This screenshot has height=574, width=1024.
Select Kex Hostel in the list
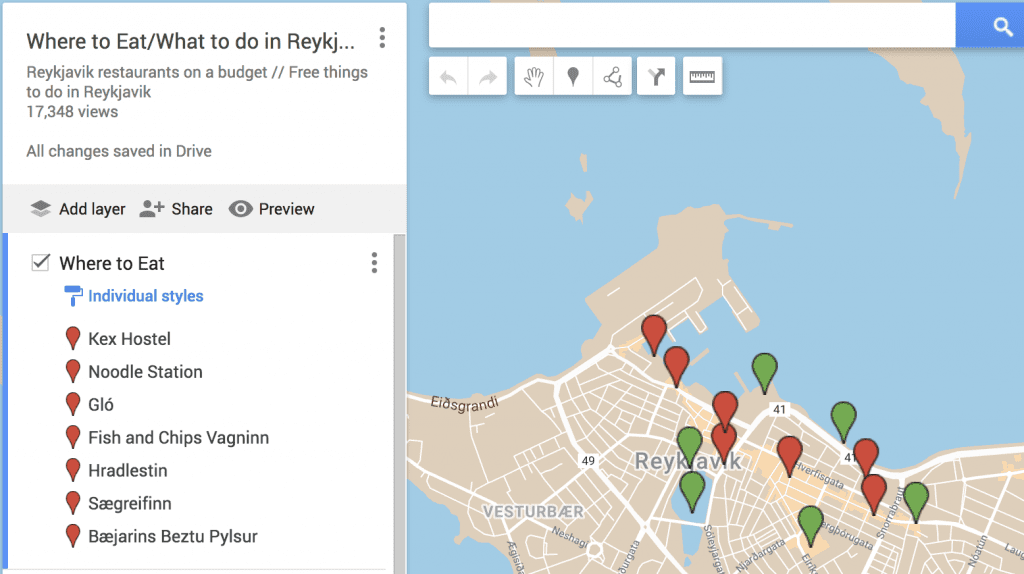129,339
